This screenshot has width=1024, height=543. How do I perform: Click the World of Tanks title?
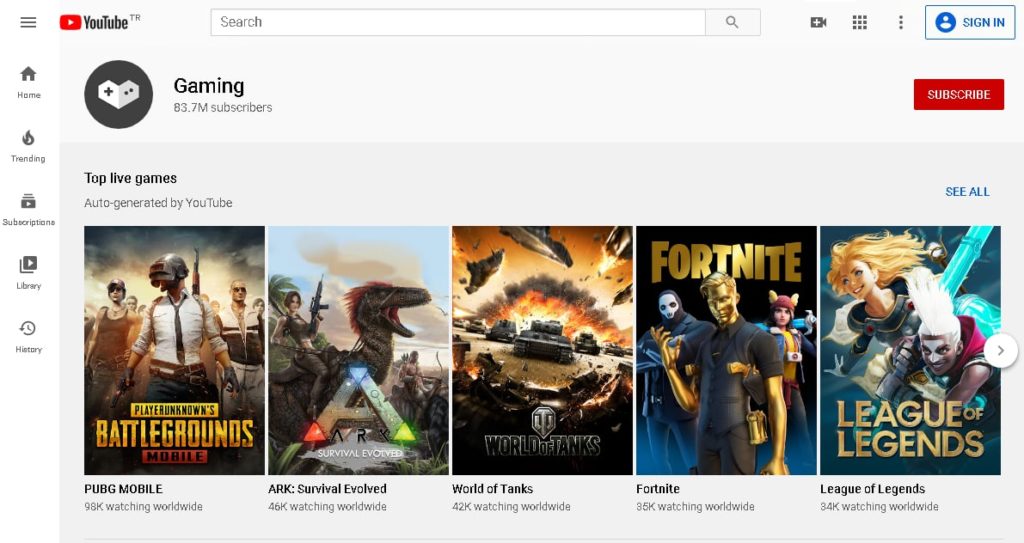pos(492,489)
